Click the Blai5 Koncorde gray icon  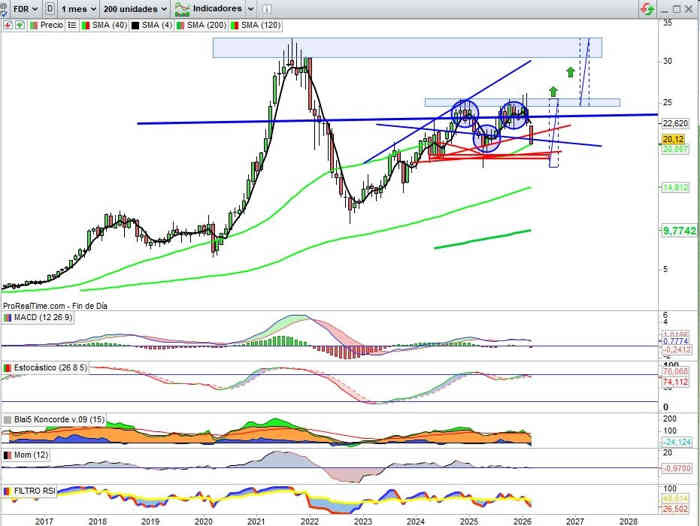(x=7, y=418)
